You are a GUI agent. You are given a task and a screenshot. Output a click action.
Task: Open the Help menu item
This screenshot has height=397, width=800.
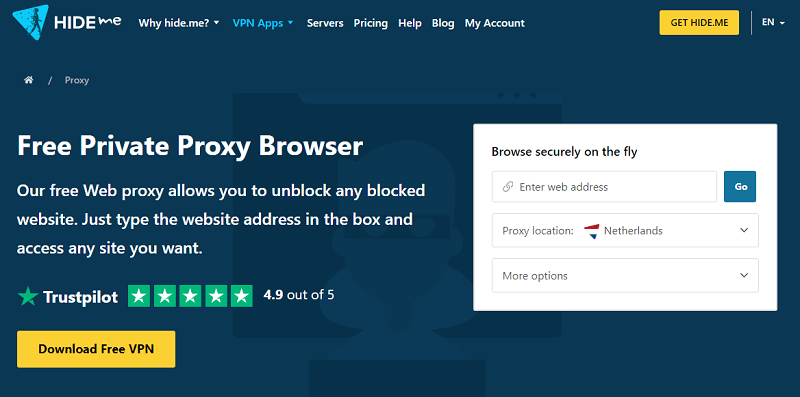[x=410, y=23]
